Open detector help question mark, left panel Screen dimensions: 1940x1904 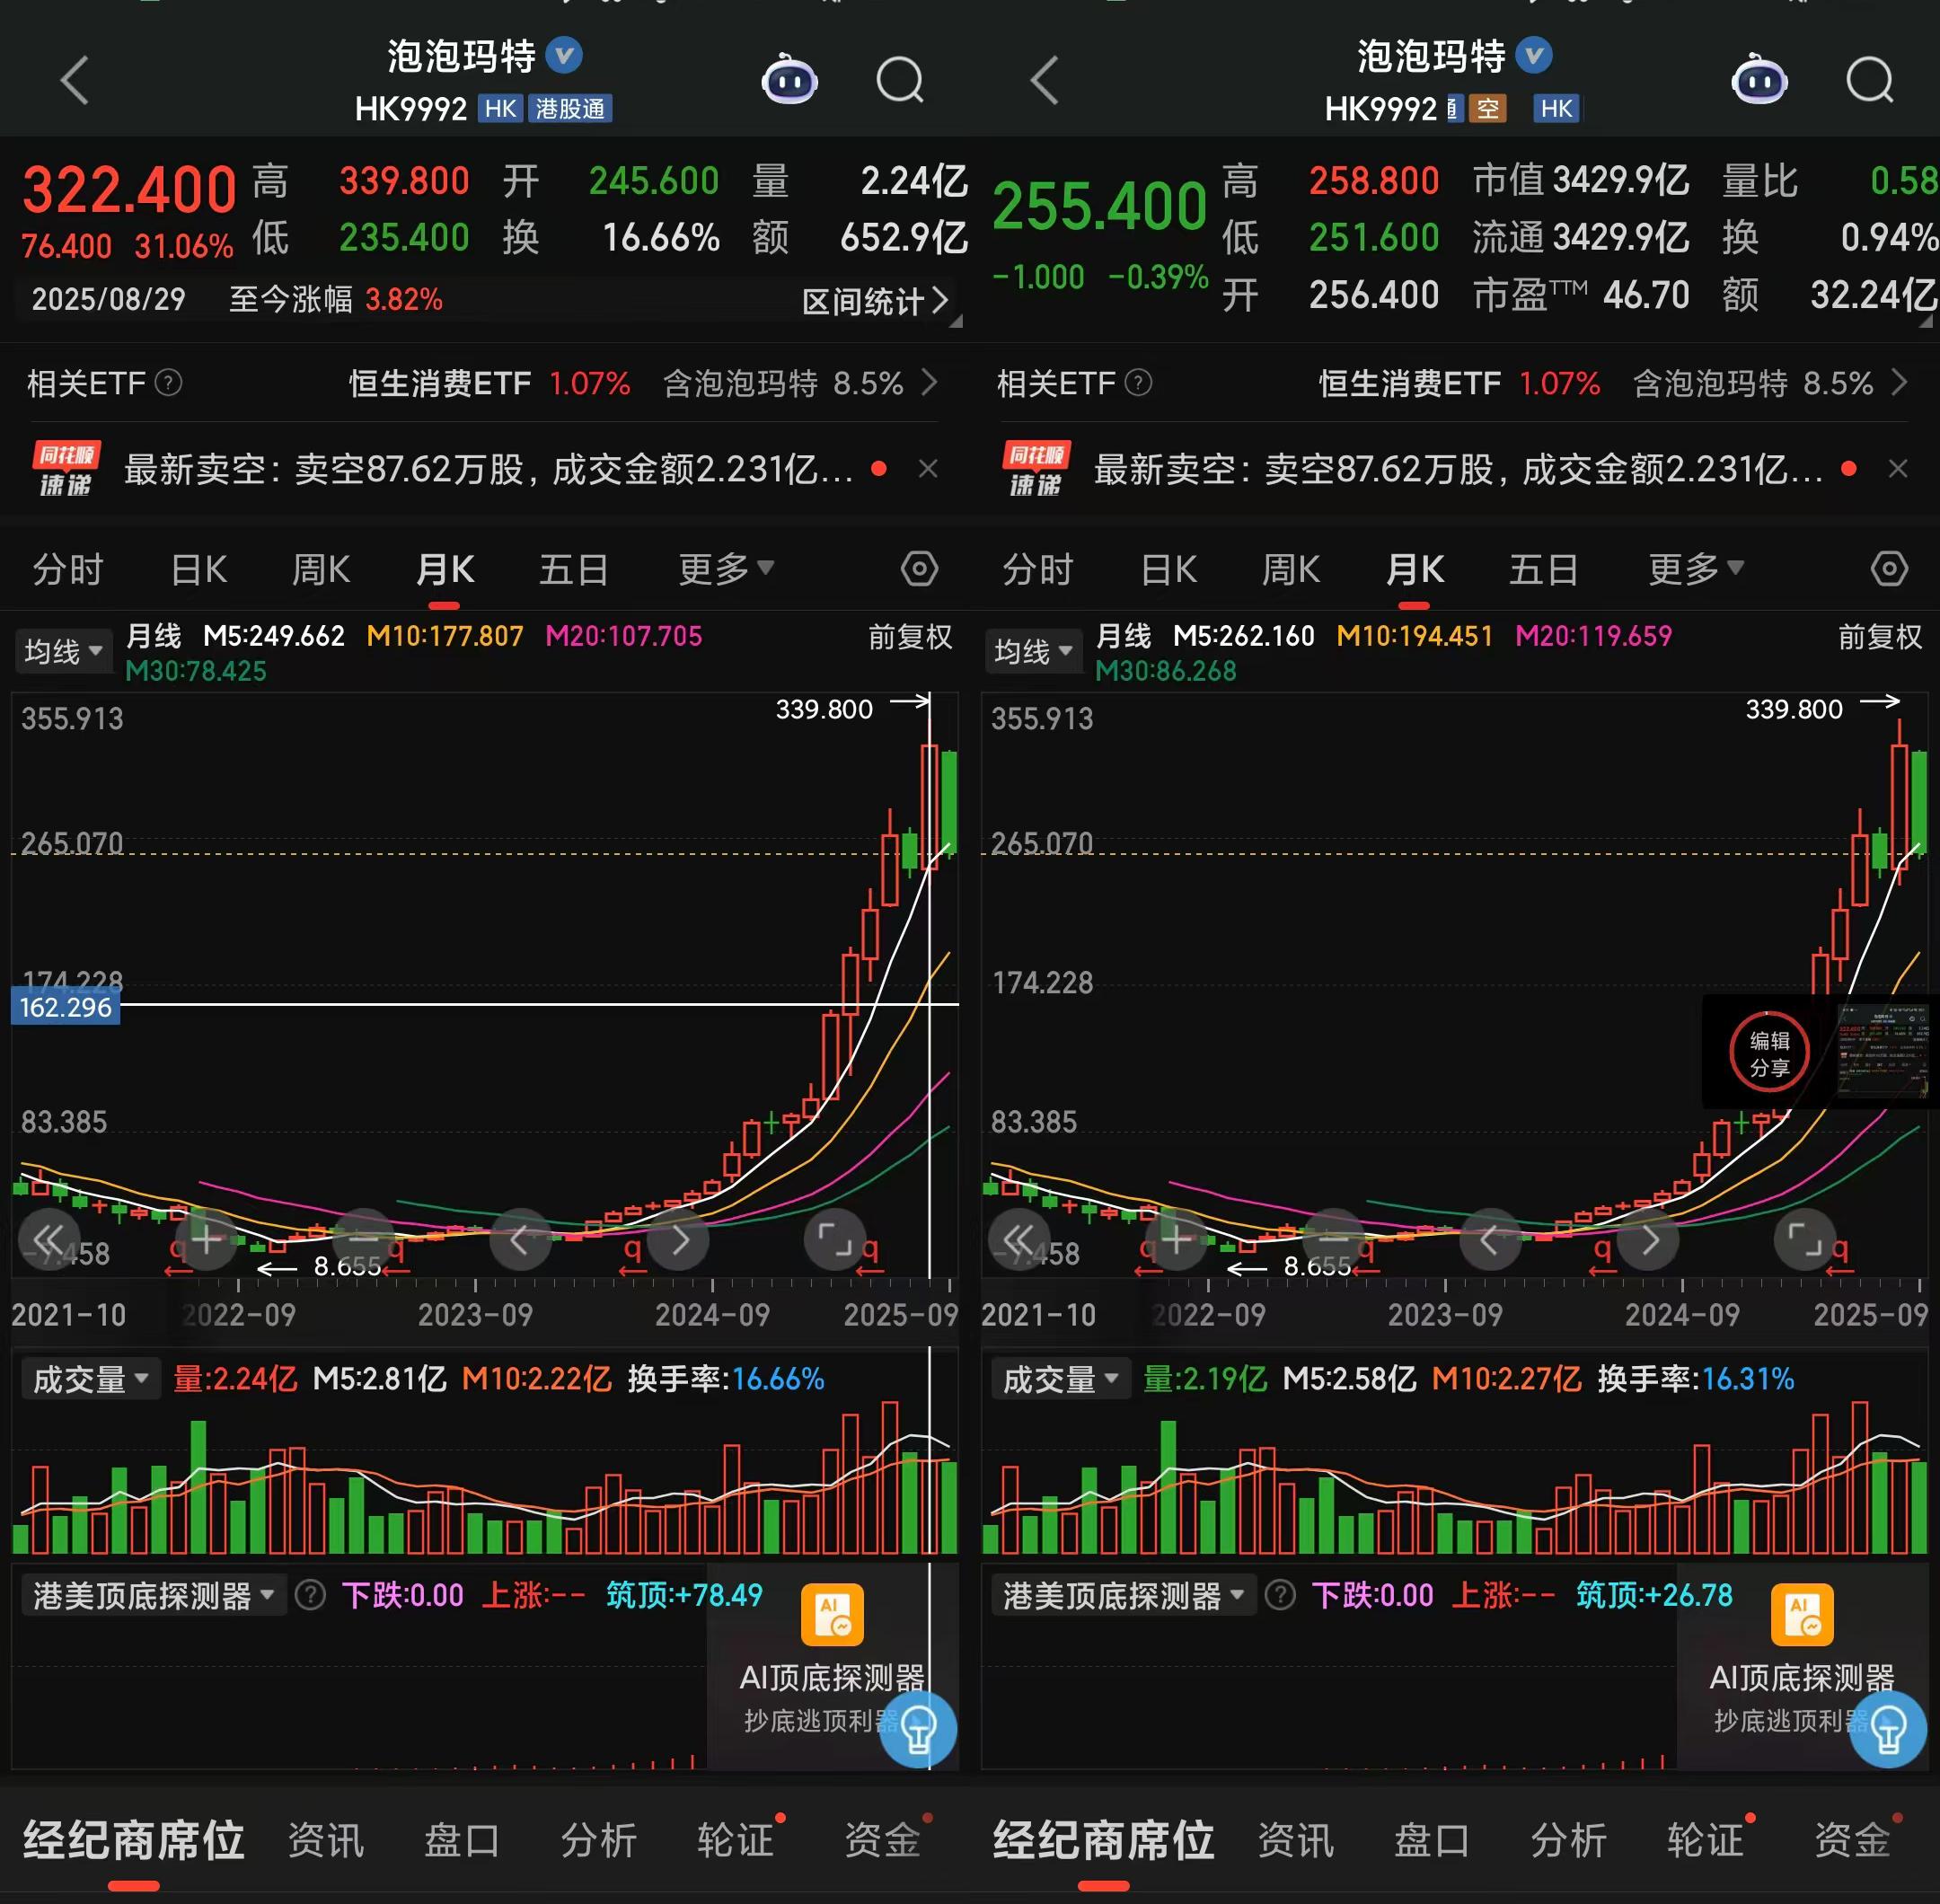(x=310, y=1595)
